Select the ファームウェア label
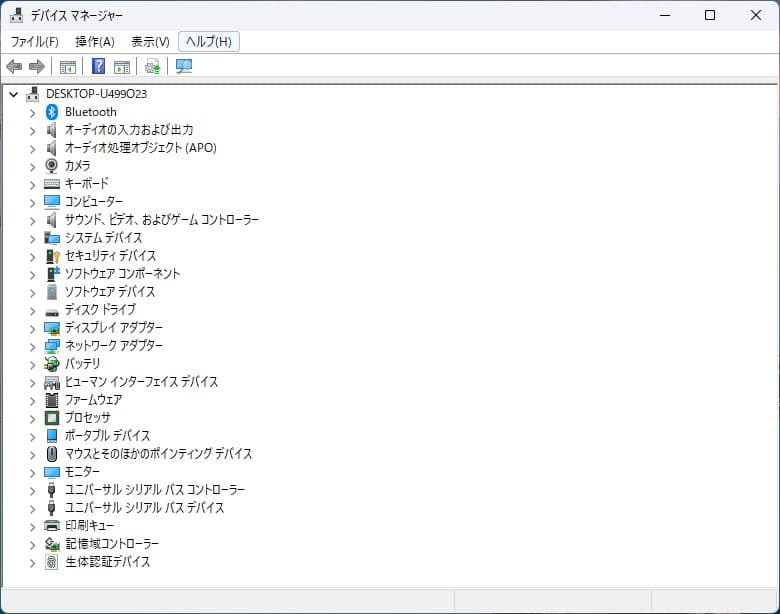The width and height of the screenshot is (780, 614). click(94, 400)
